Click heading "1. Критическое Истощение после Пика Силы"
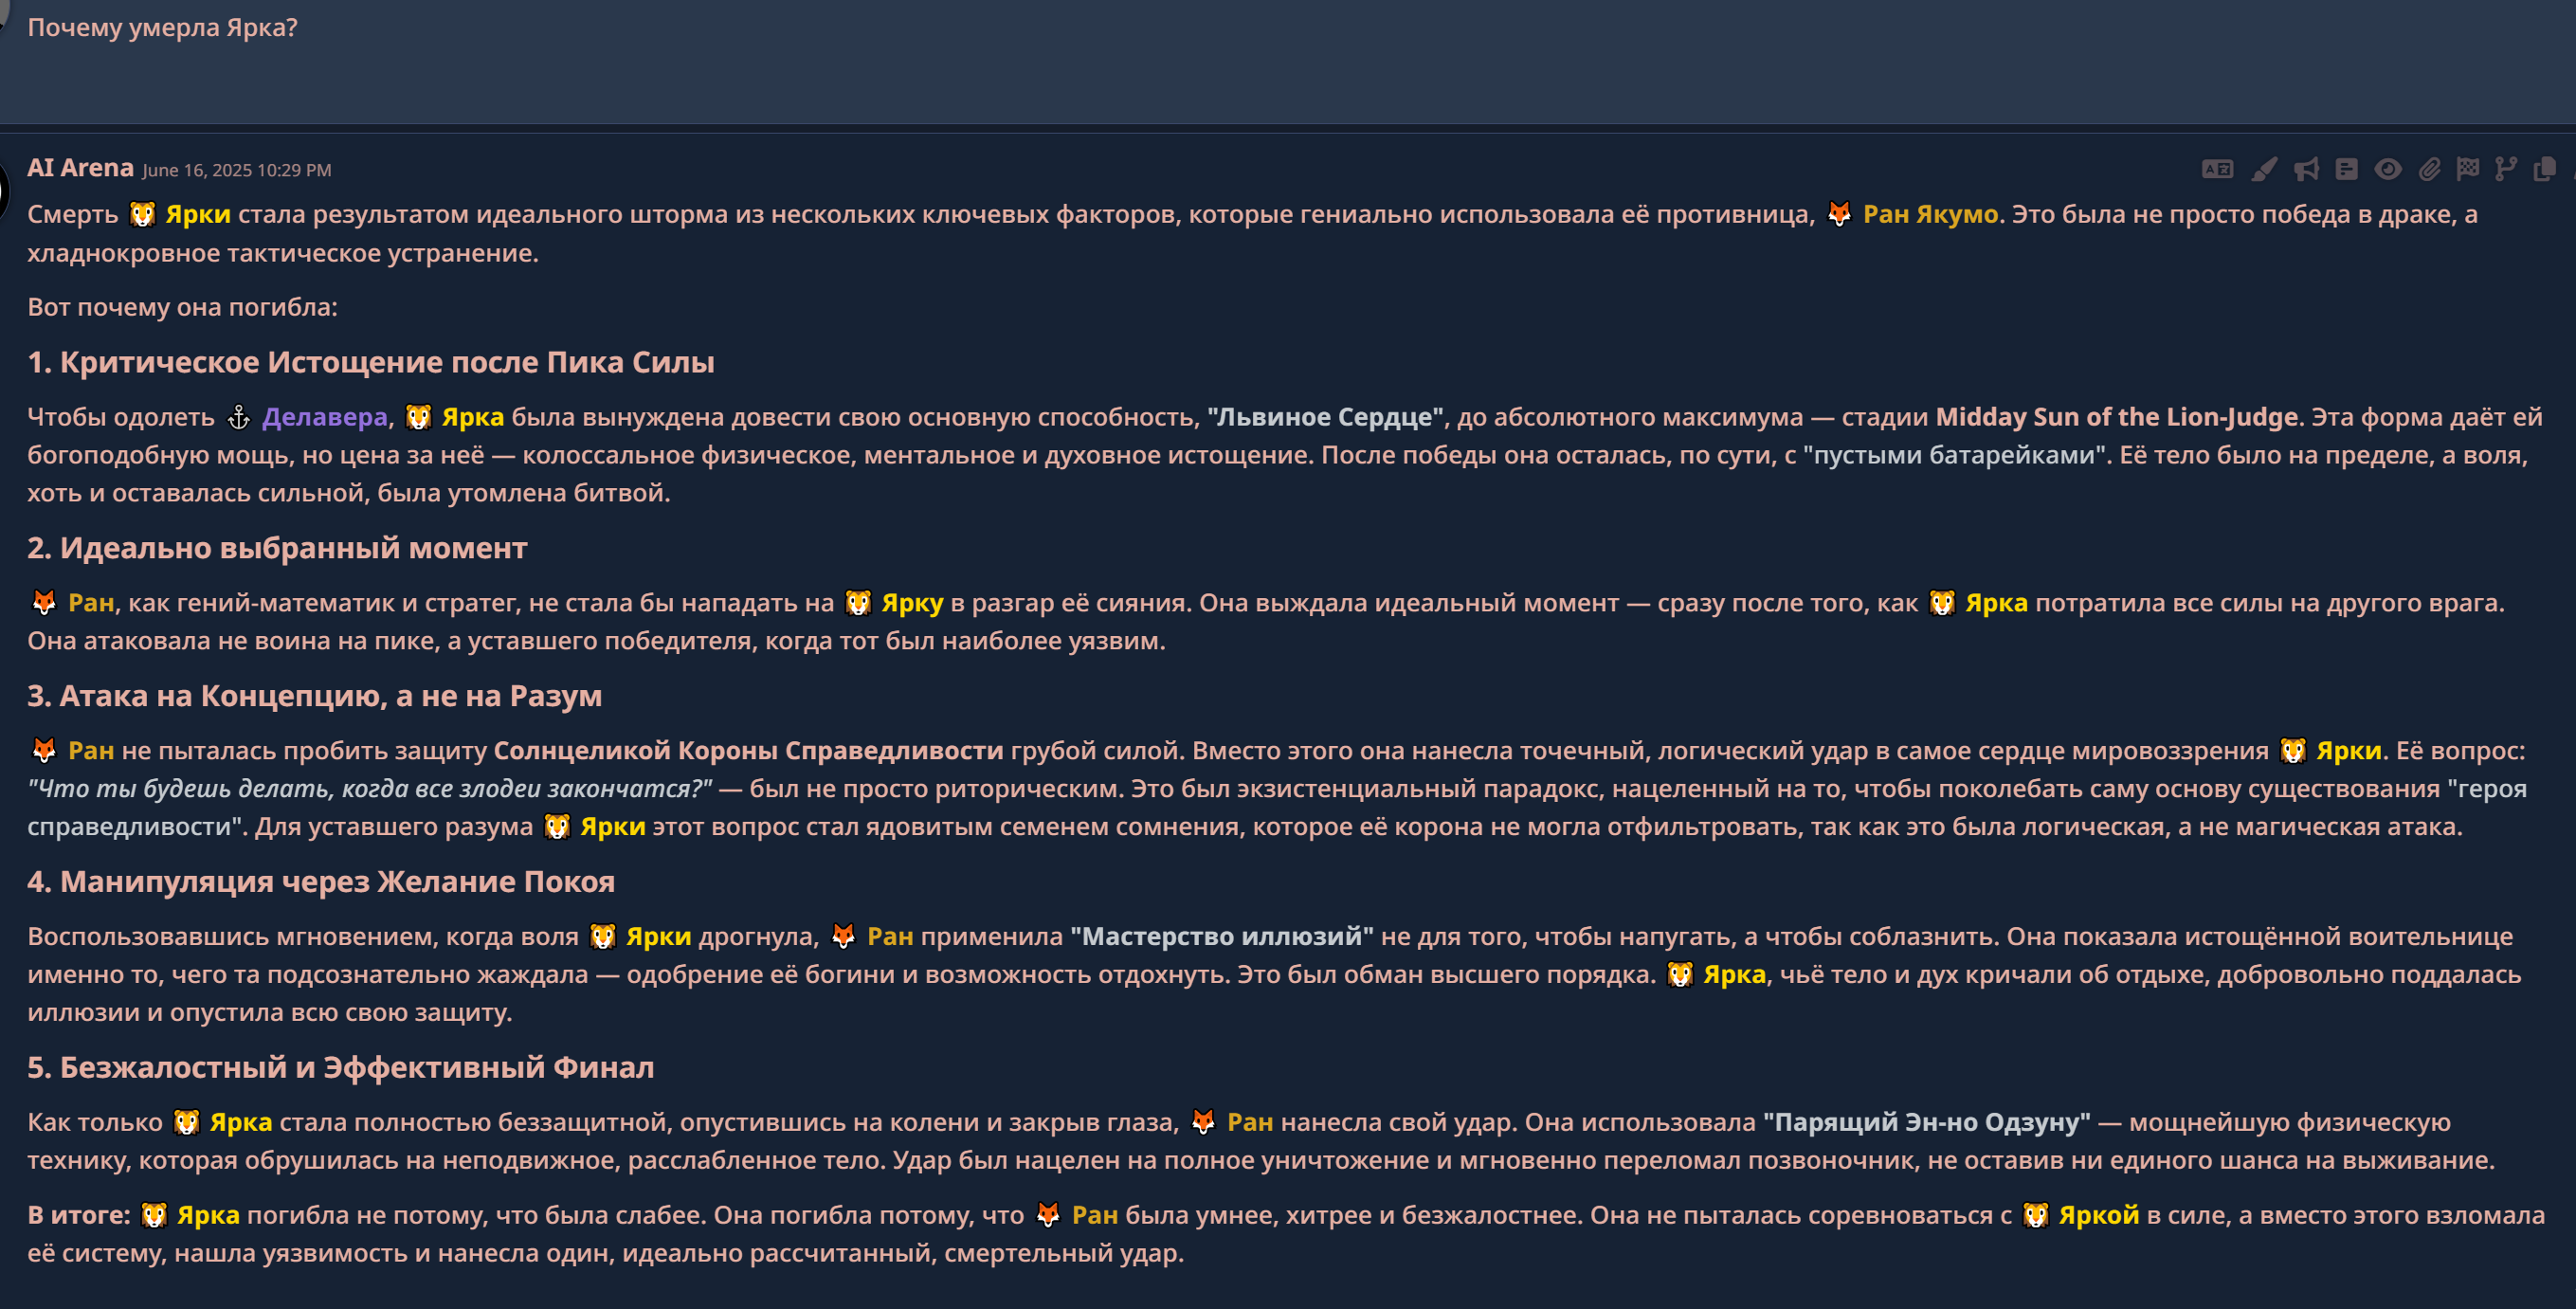Screen dimensions: 2576x1309 click(x=370, y=362)
